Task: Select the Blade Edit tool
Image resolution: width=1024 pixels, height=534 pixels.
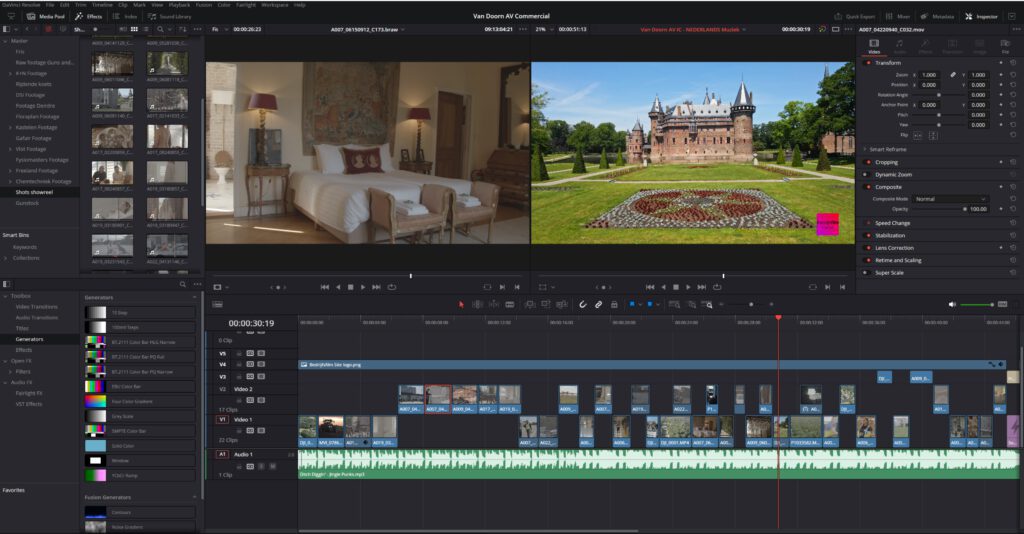Action: 510,304
